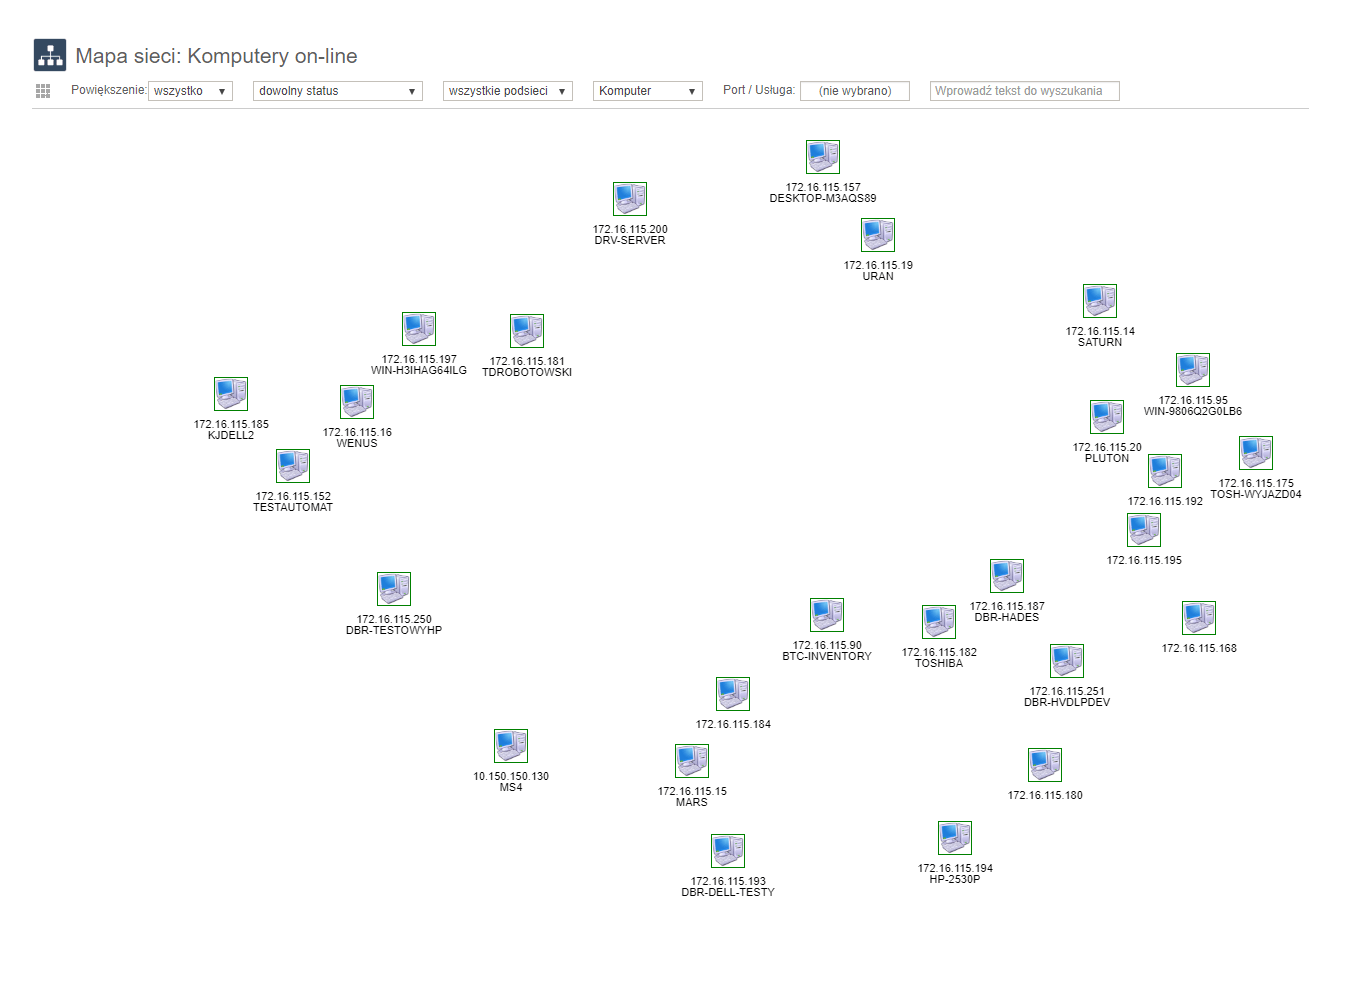Click the '172.16.115.250' IP label
The image size is (1348, 994).
[394, 619]
